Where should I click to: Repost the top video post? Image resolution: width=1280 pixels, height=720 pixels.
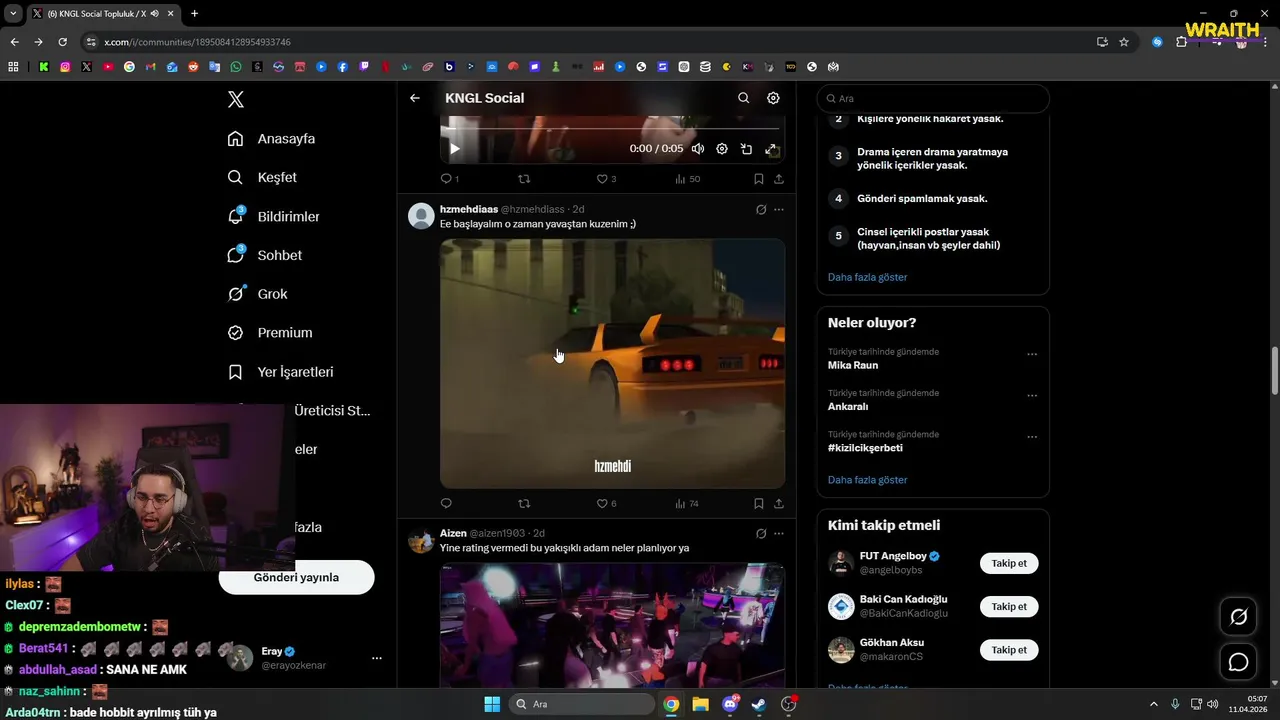[x=524, y=179]
